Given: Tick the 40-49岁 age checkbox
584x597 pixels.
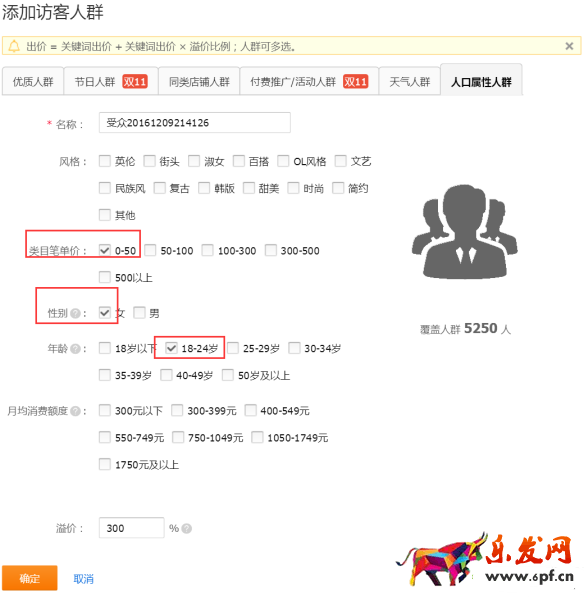Looking at the screenshot, I should 166,375.
